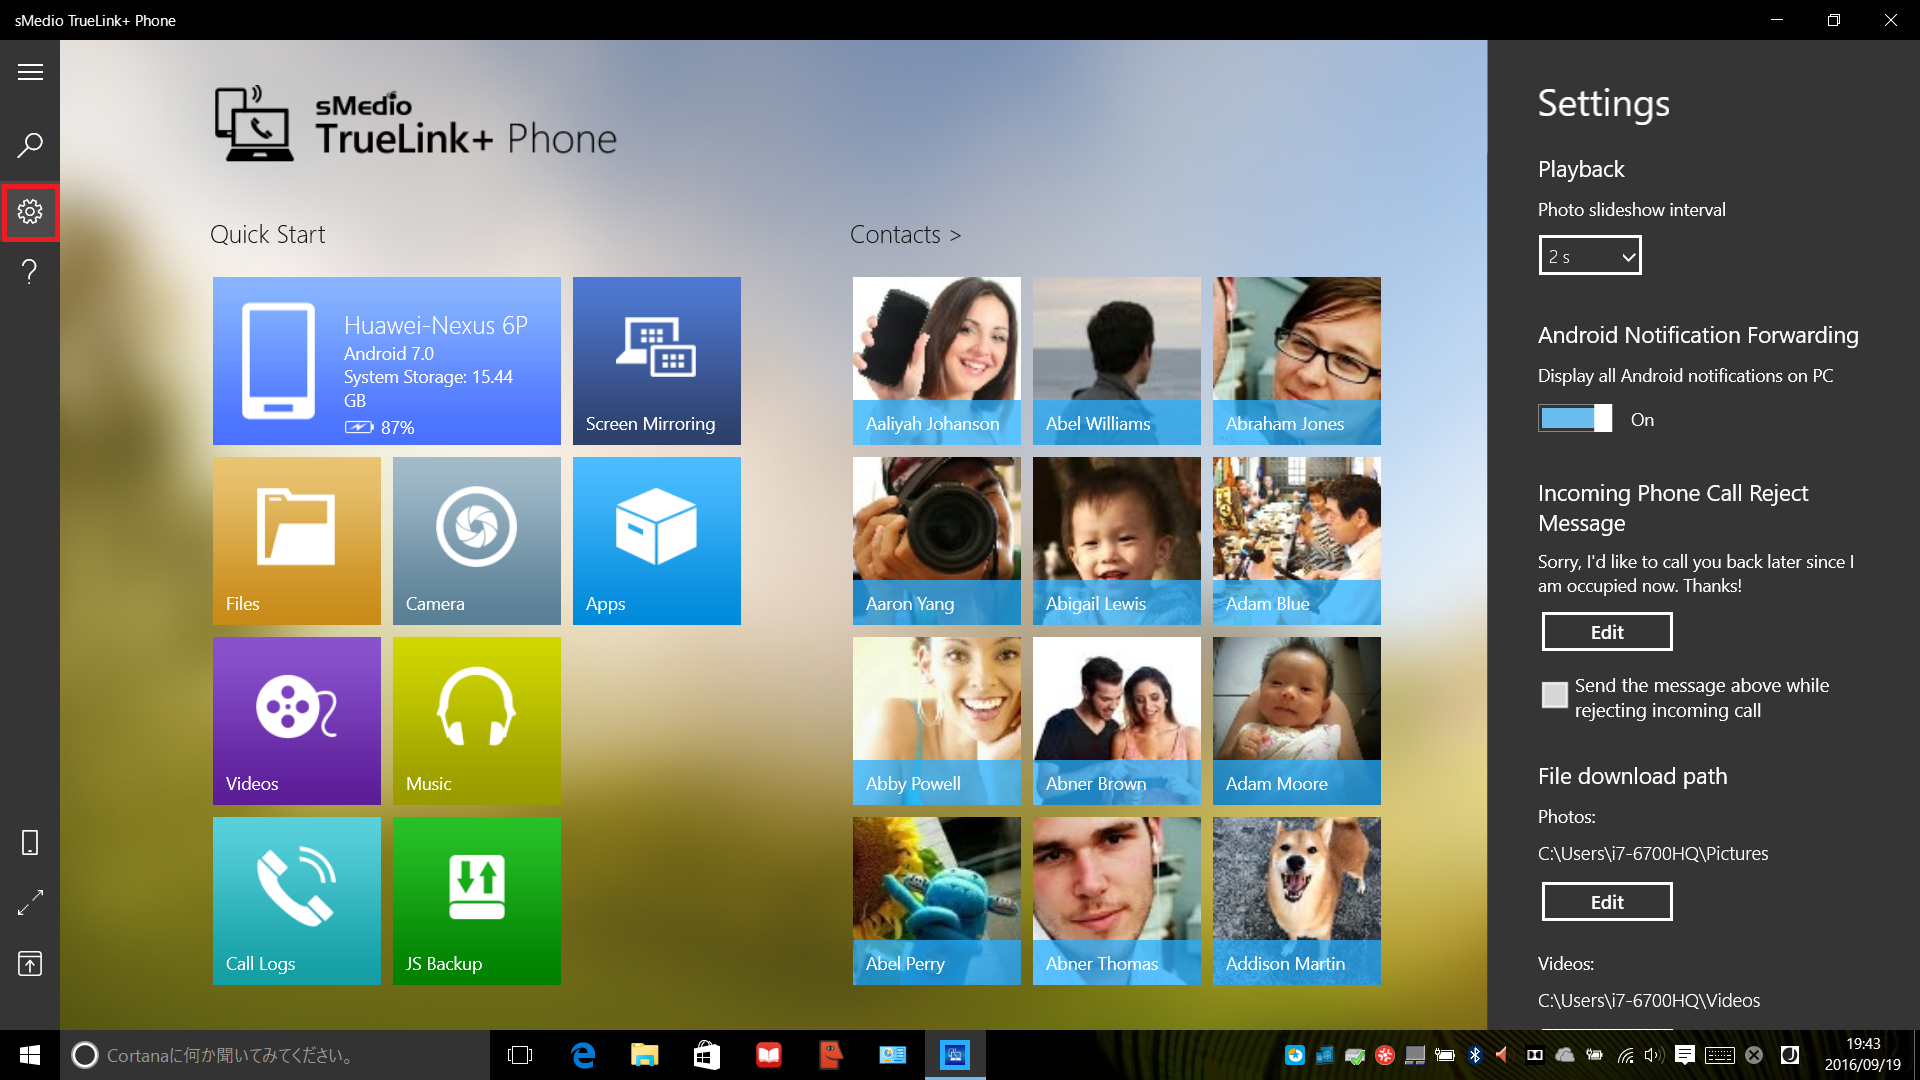Toggle Android notification forwarding switch

(x=1575, y=418)
